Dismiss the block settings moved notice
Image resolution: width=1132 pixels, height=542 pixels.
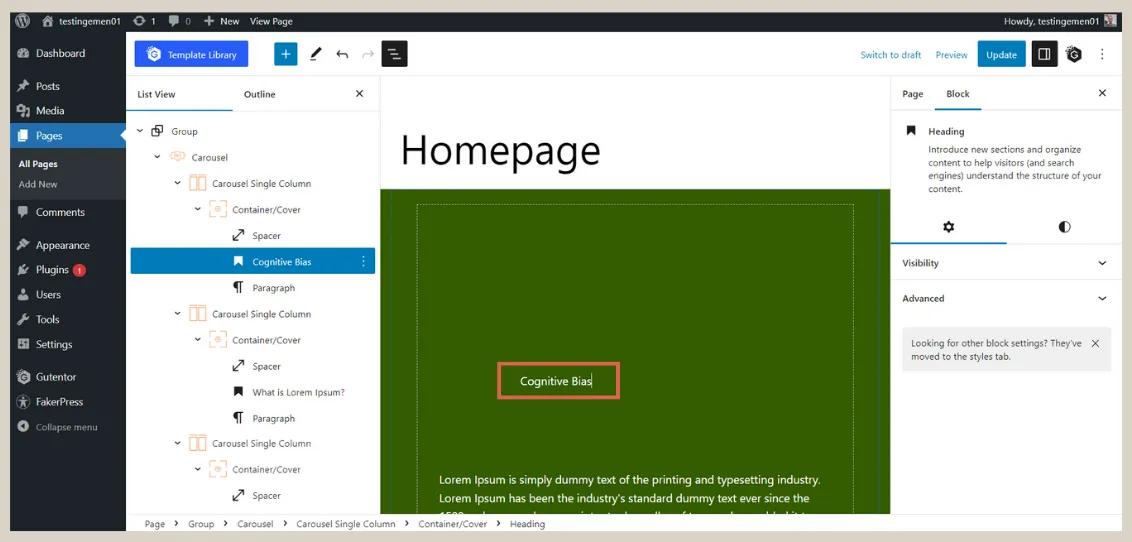point(1095,344)
